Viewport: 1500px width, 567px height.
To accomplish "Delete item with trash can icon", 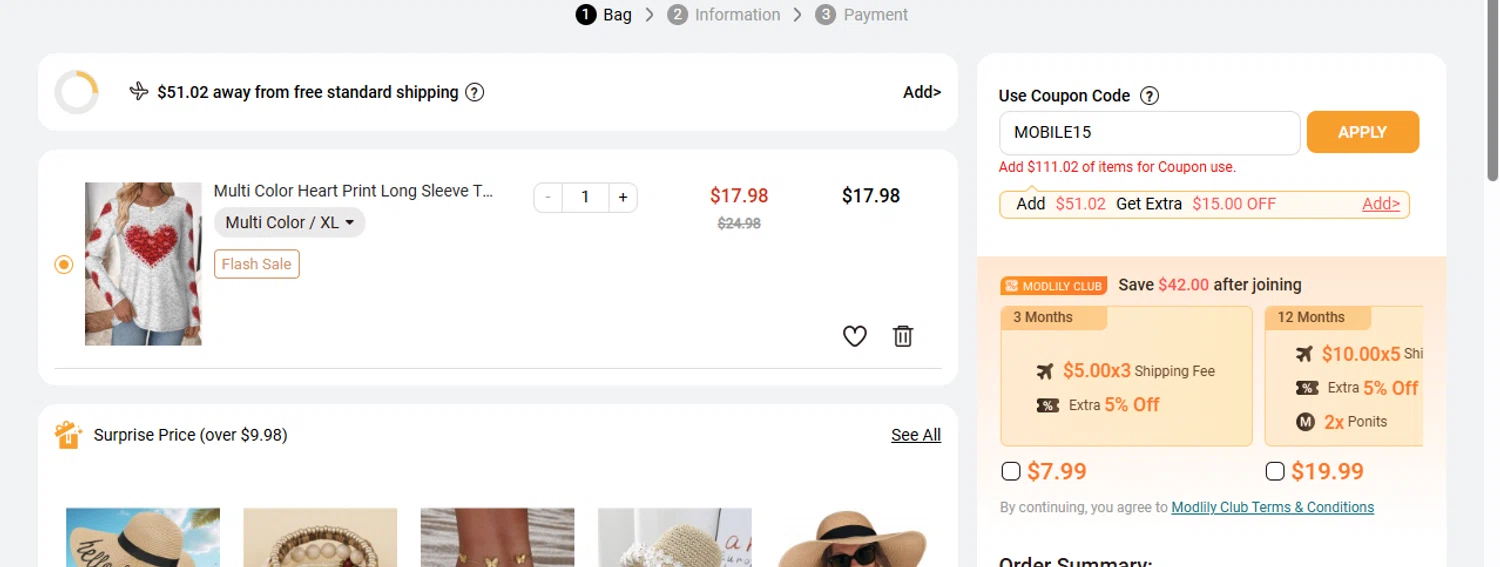I will click(x=903, y=336).
